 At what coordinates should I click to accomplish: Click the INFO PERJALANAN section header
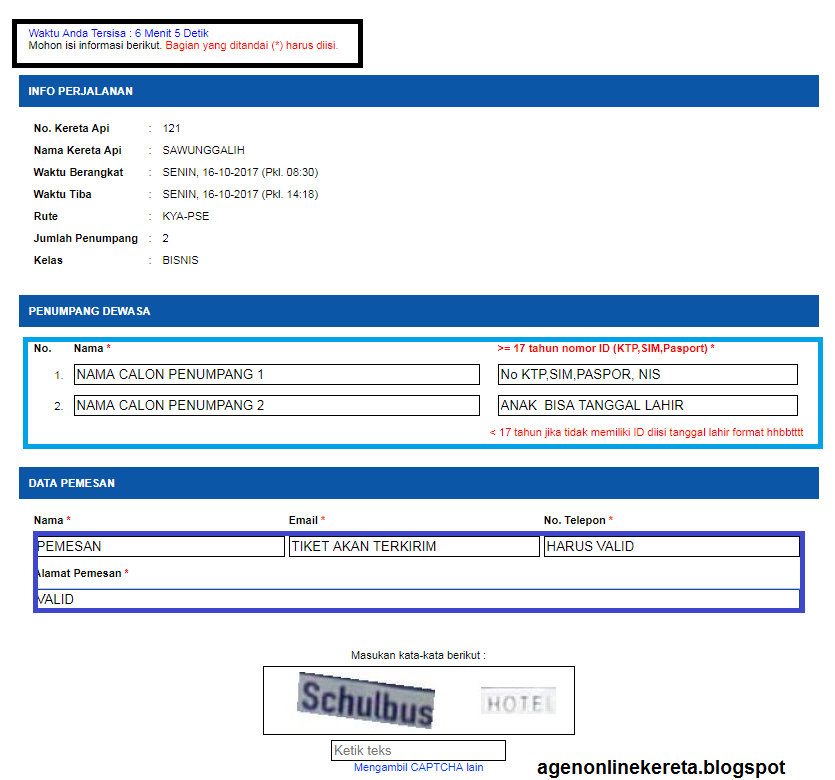(419, 91)
